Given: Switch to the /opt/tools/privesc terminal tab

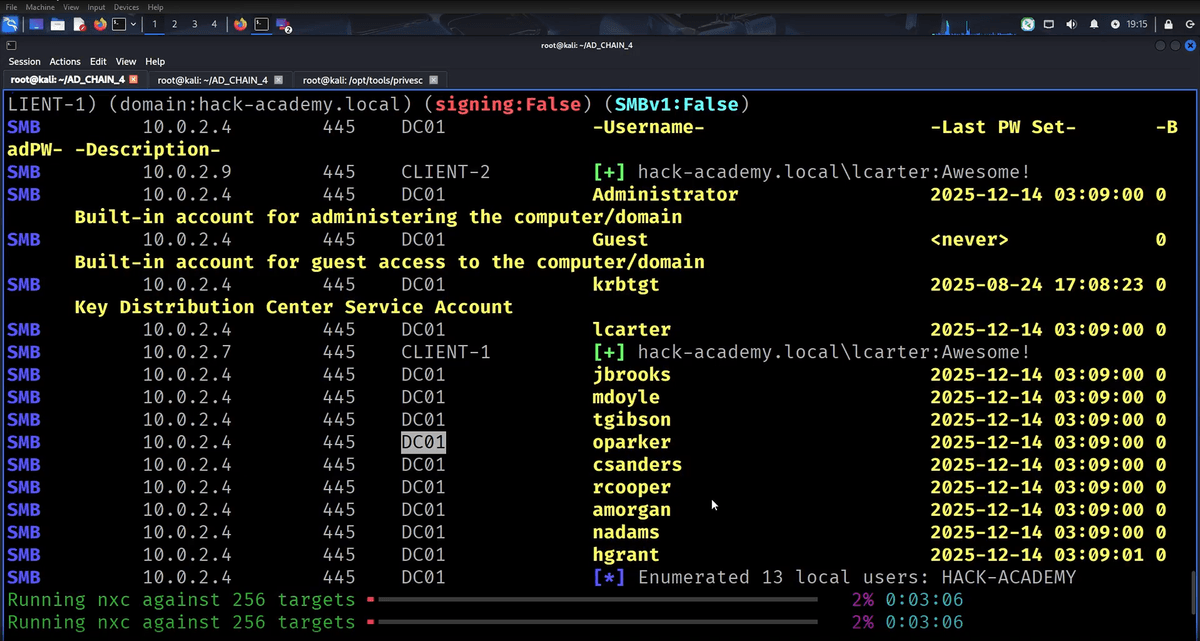Looking at the screenshot, I should coord(362,80).
